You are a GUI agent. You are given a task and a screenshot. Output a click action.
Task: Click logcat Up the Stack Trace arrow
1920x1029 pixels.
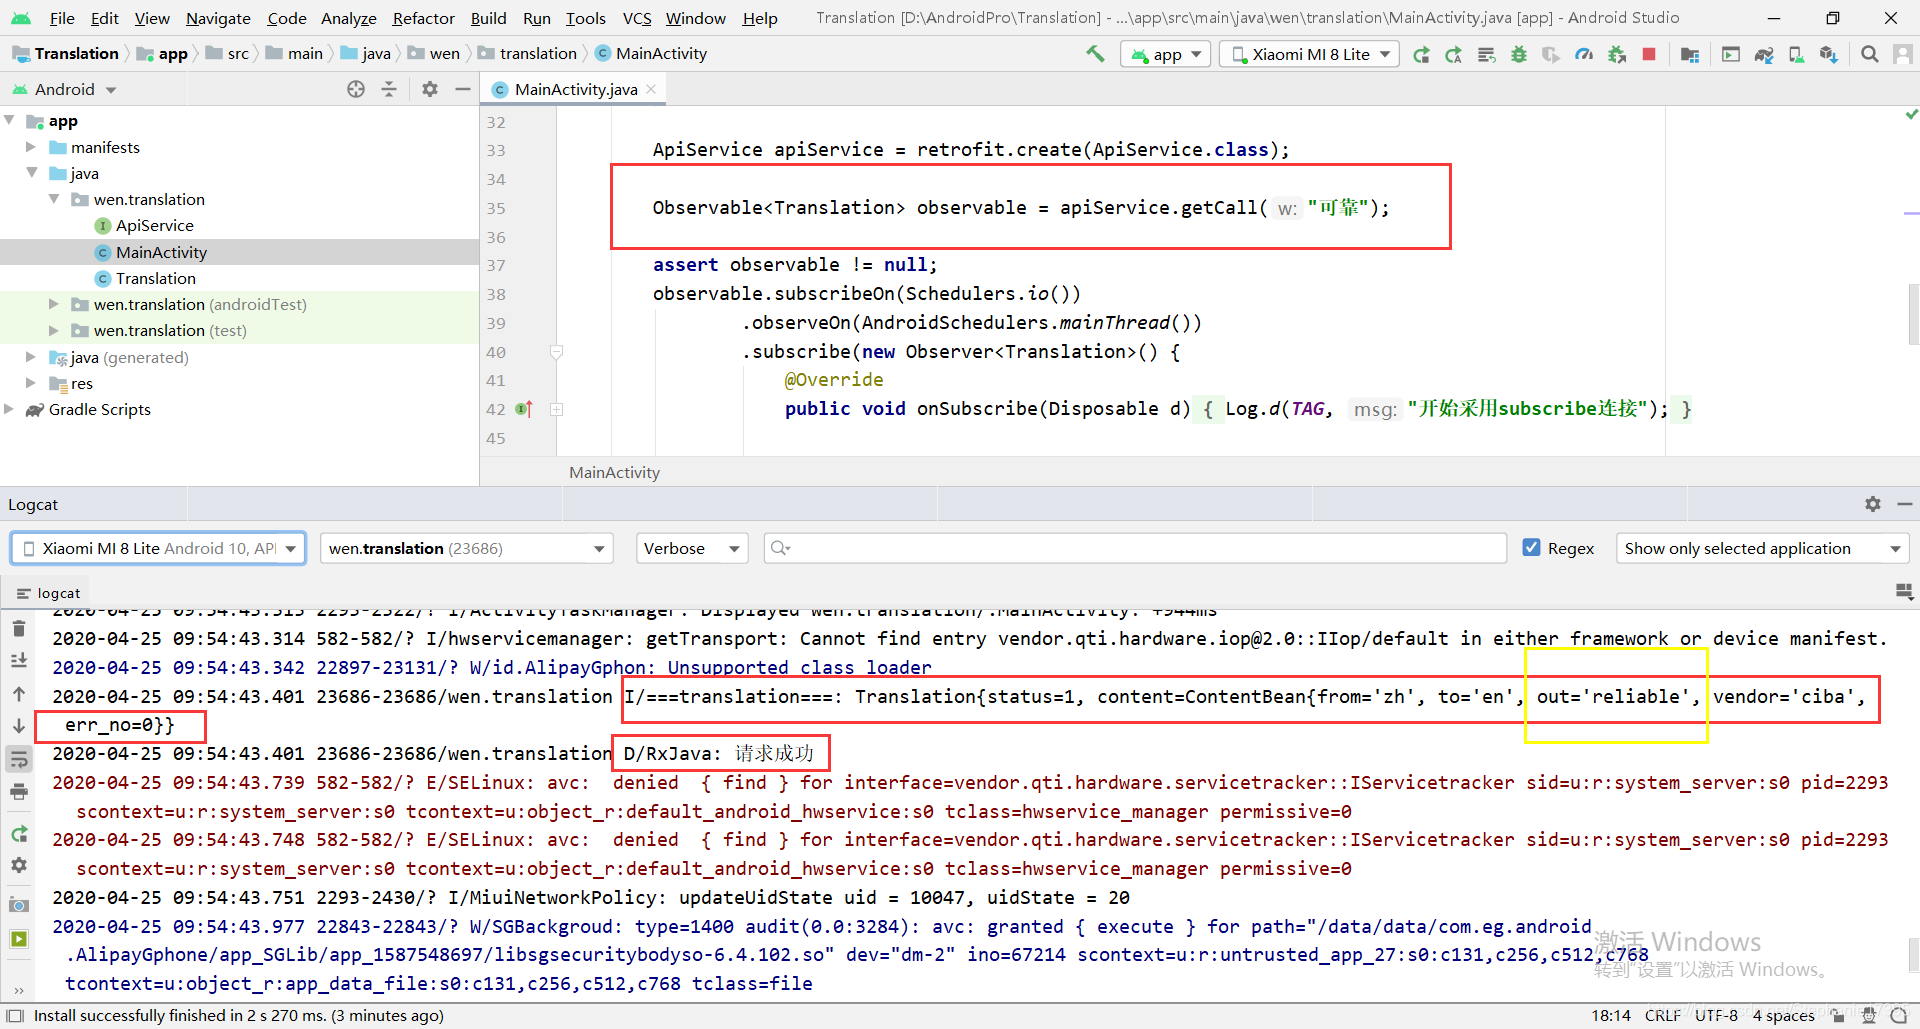(19, 693)
